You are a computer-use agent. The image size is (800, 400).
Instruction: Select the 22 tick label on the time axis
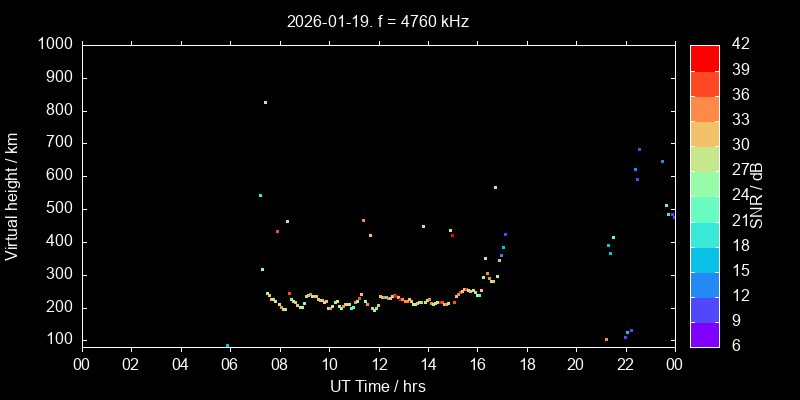click(625, 364)
